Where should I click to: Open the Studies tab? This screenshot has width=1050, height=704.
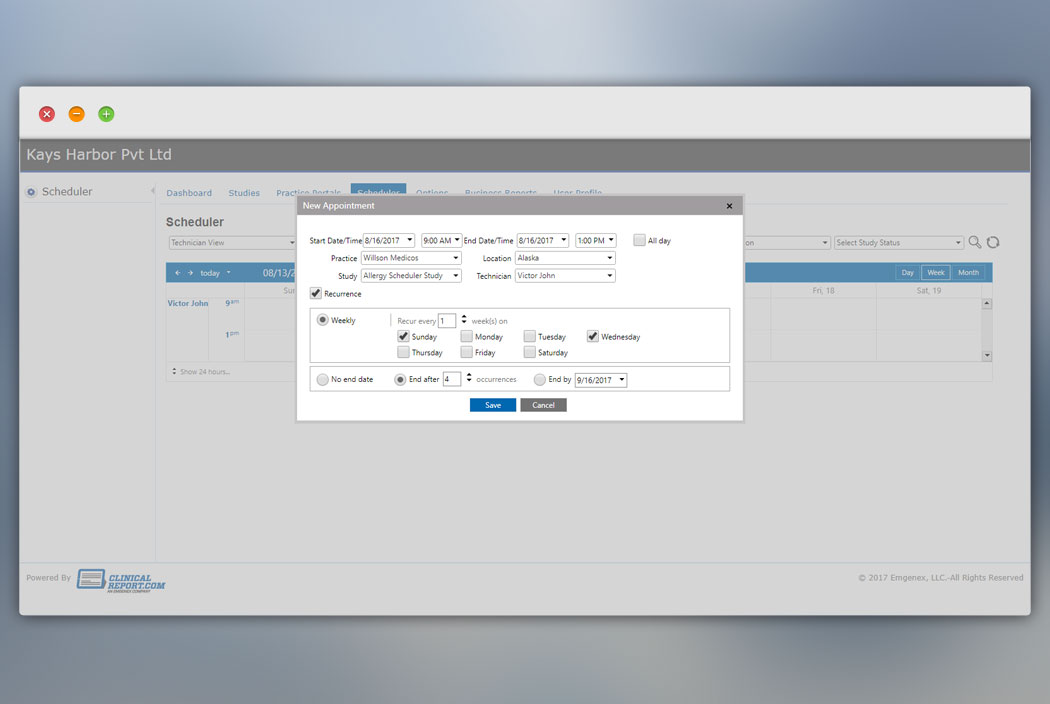coord(244,193)
